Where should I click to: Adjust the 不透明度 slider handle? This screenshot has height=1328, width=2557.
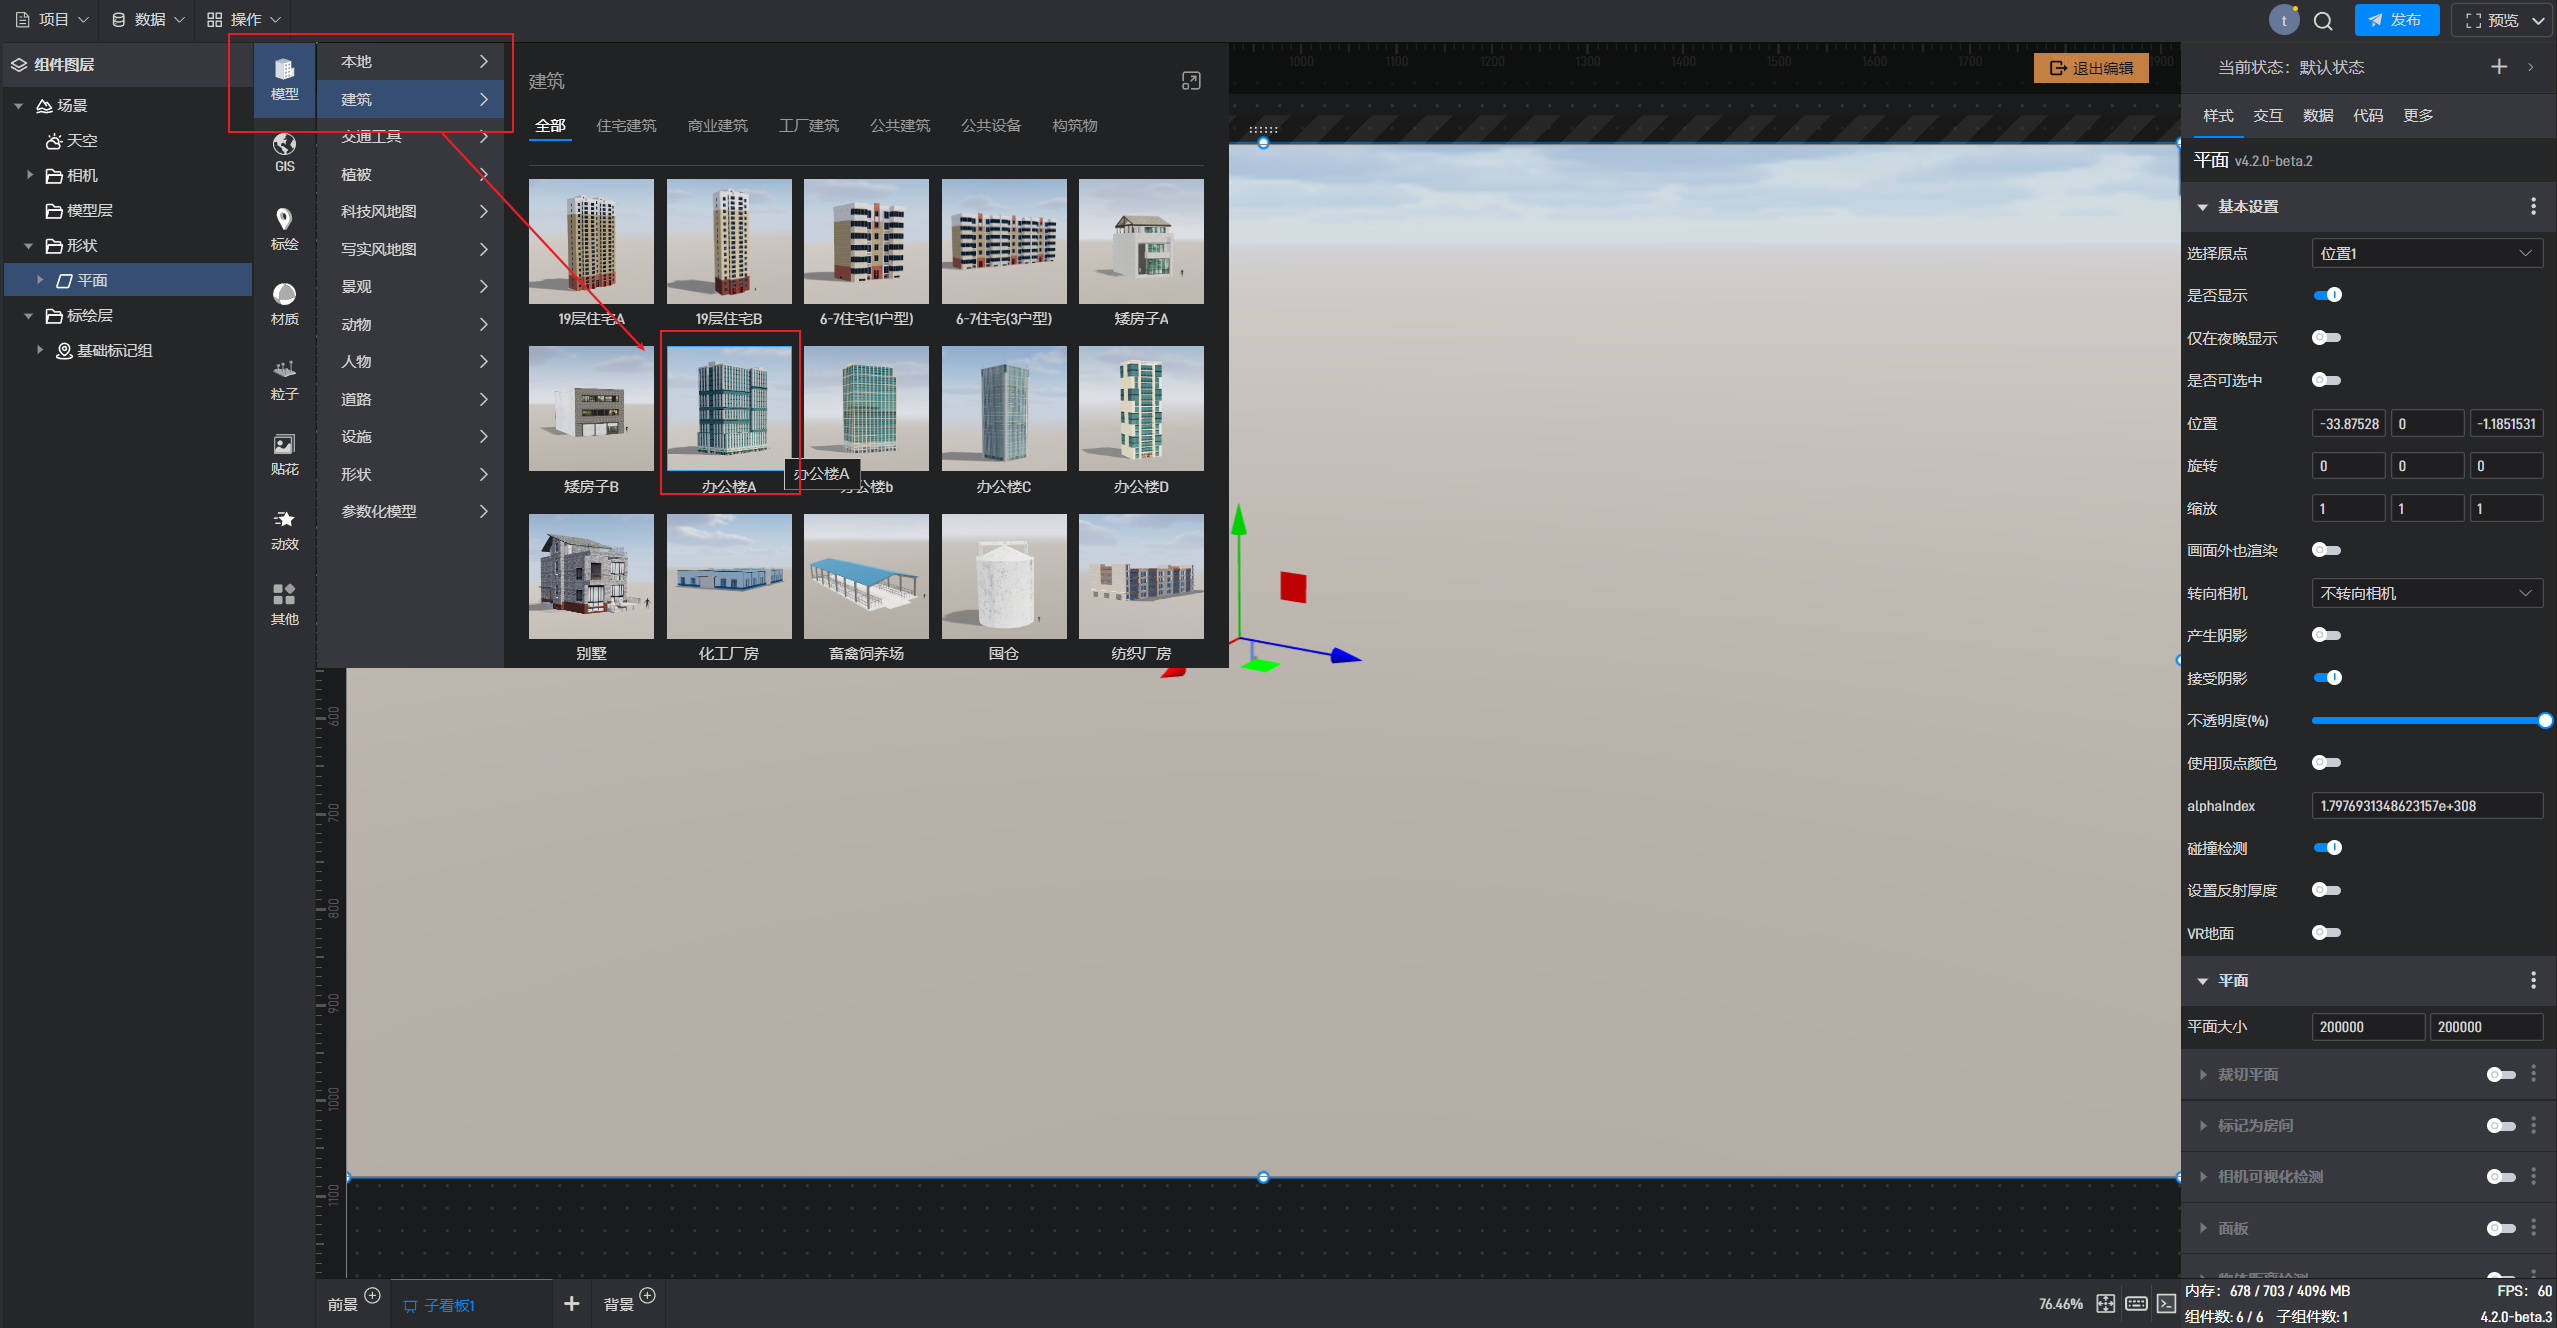click(2544, 720)
